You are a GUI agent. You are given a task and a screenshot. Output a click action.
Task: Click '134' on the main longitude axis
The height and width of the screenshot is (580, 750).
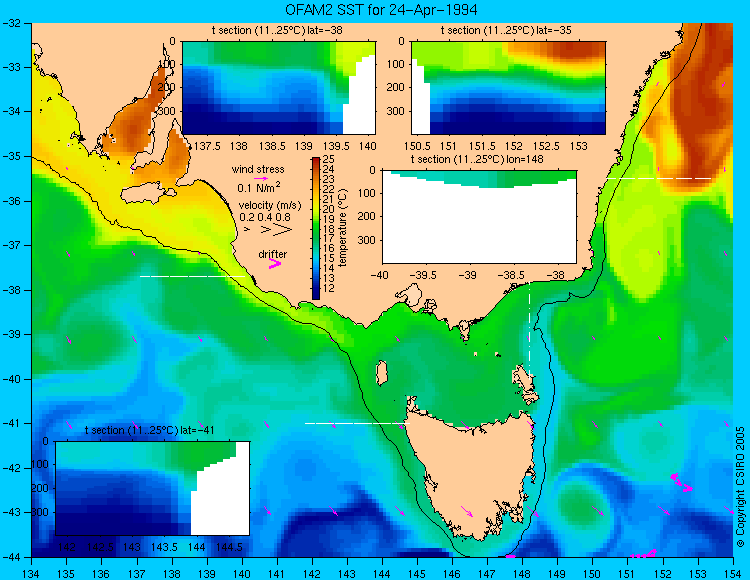pyautogui.click(x=32, y=574)
